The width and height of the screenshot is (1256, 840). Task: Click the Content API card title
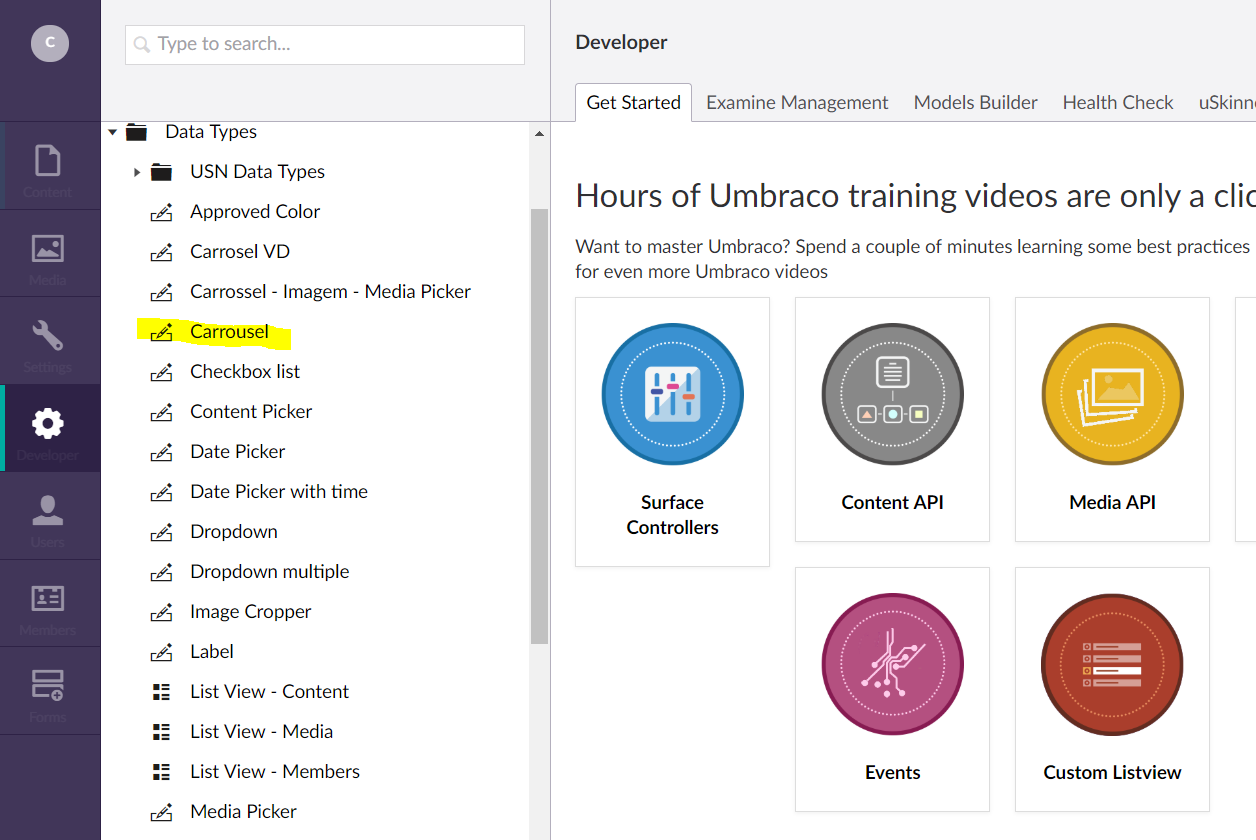click(893, 503)
